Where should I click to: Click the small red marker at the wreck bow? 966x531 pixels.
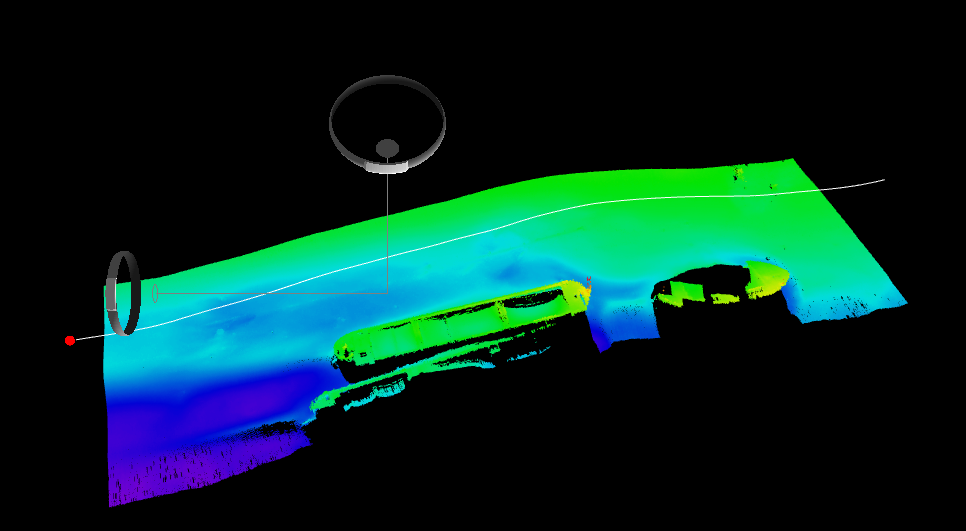(x=589, y=283)
